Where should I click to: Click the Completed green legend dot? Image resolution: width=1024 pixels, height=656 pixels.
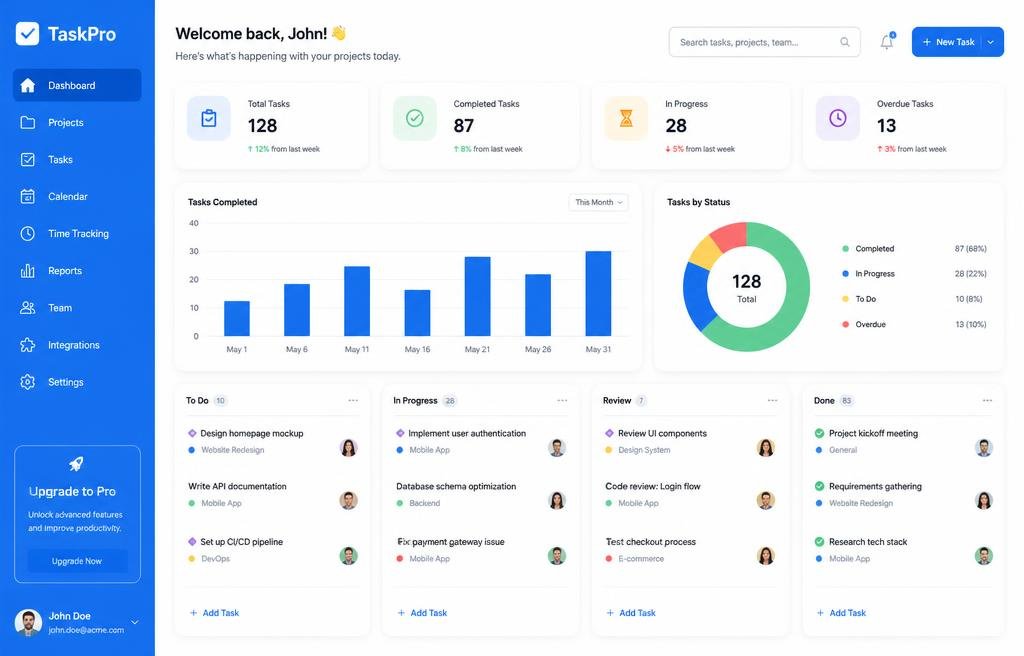click(x=846, y=249)
